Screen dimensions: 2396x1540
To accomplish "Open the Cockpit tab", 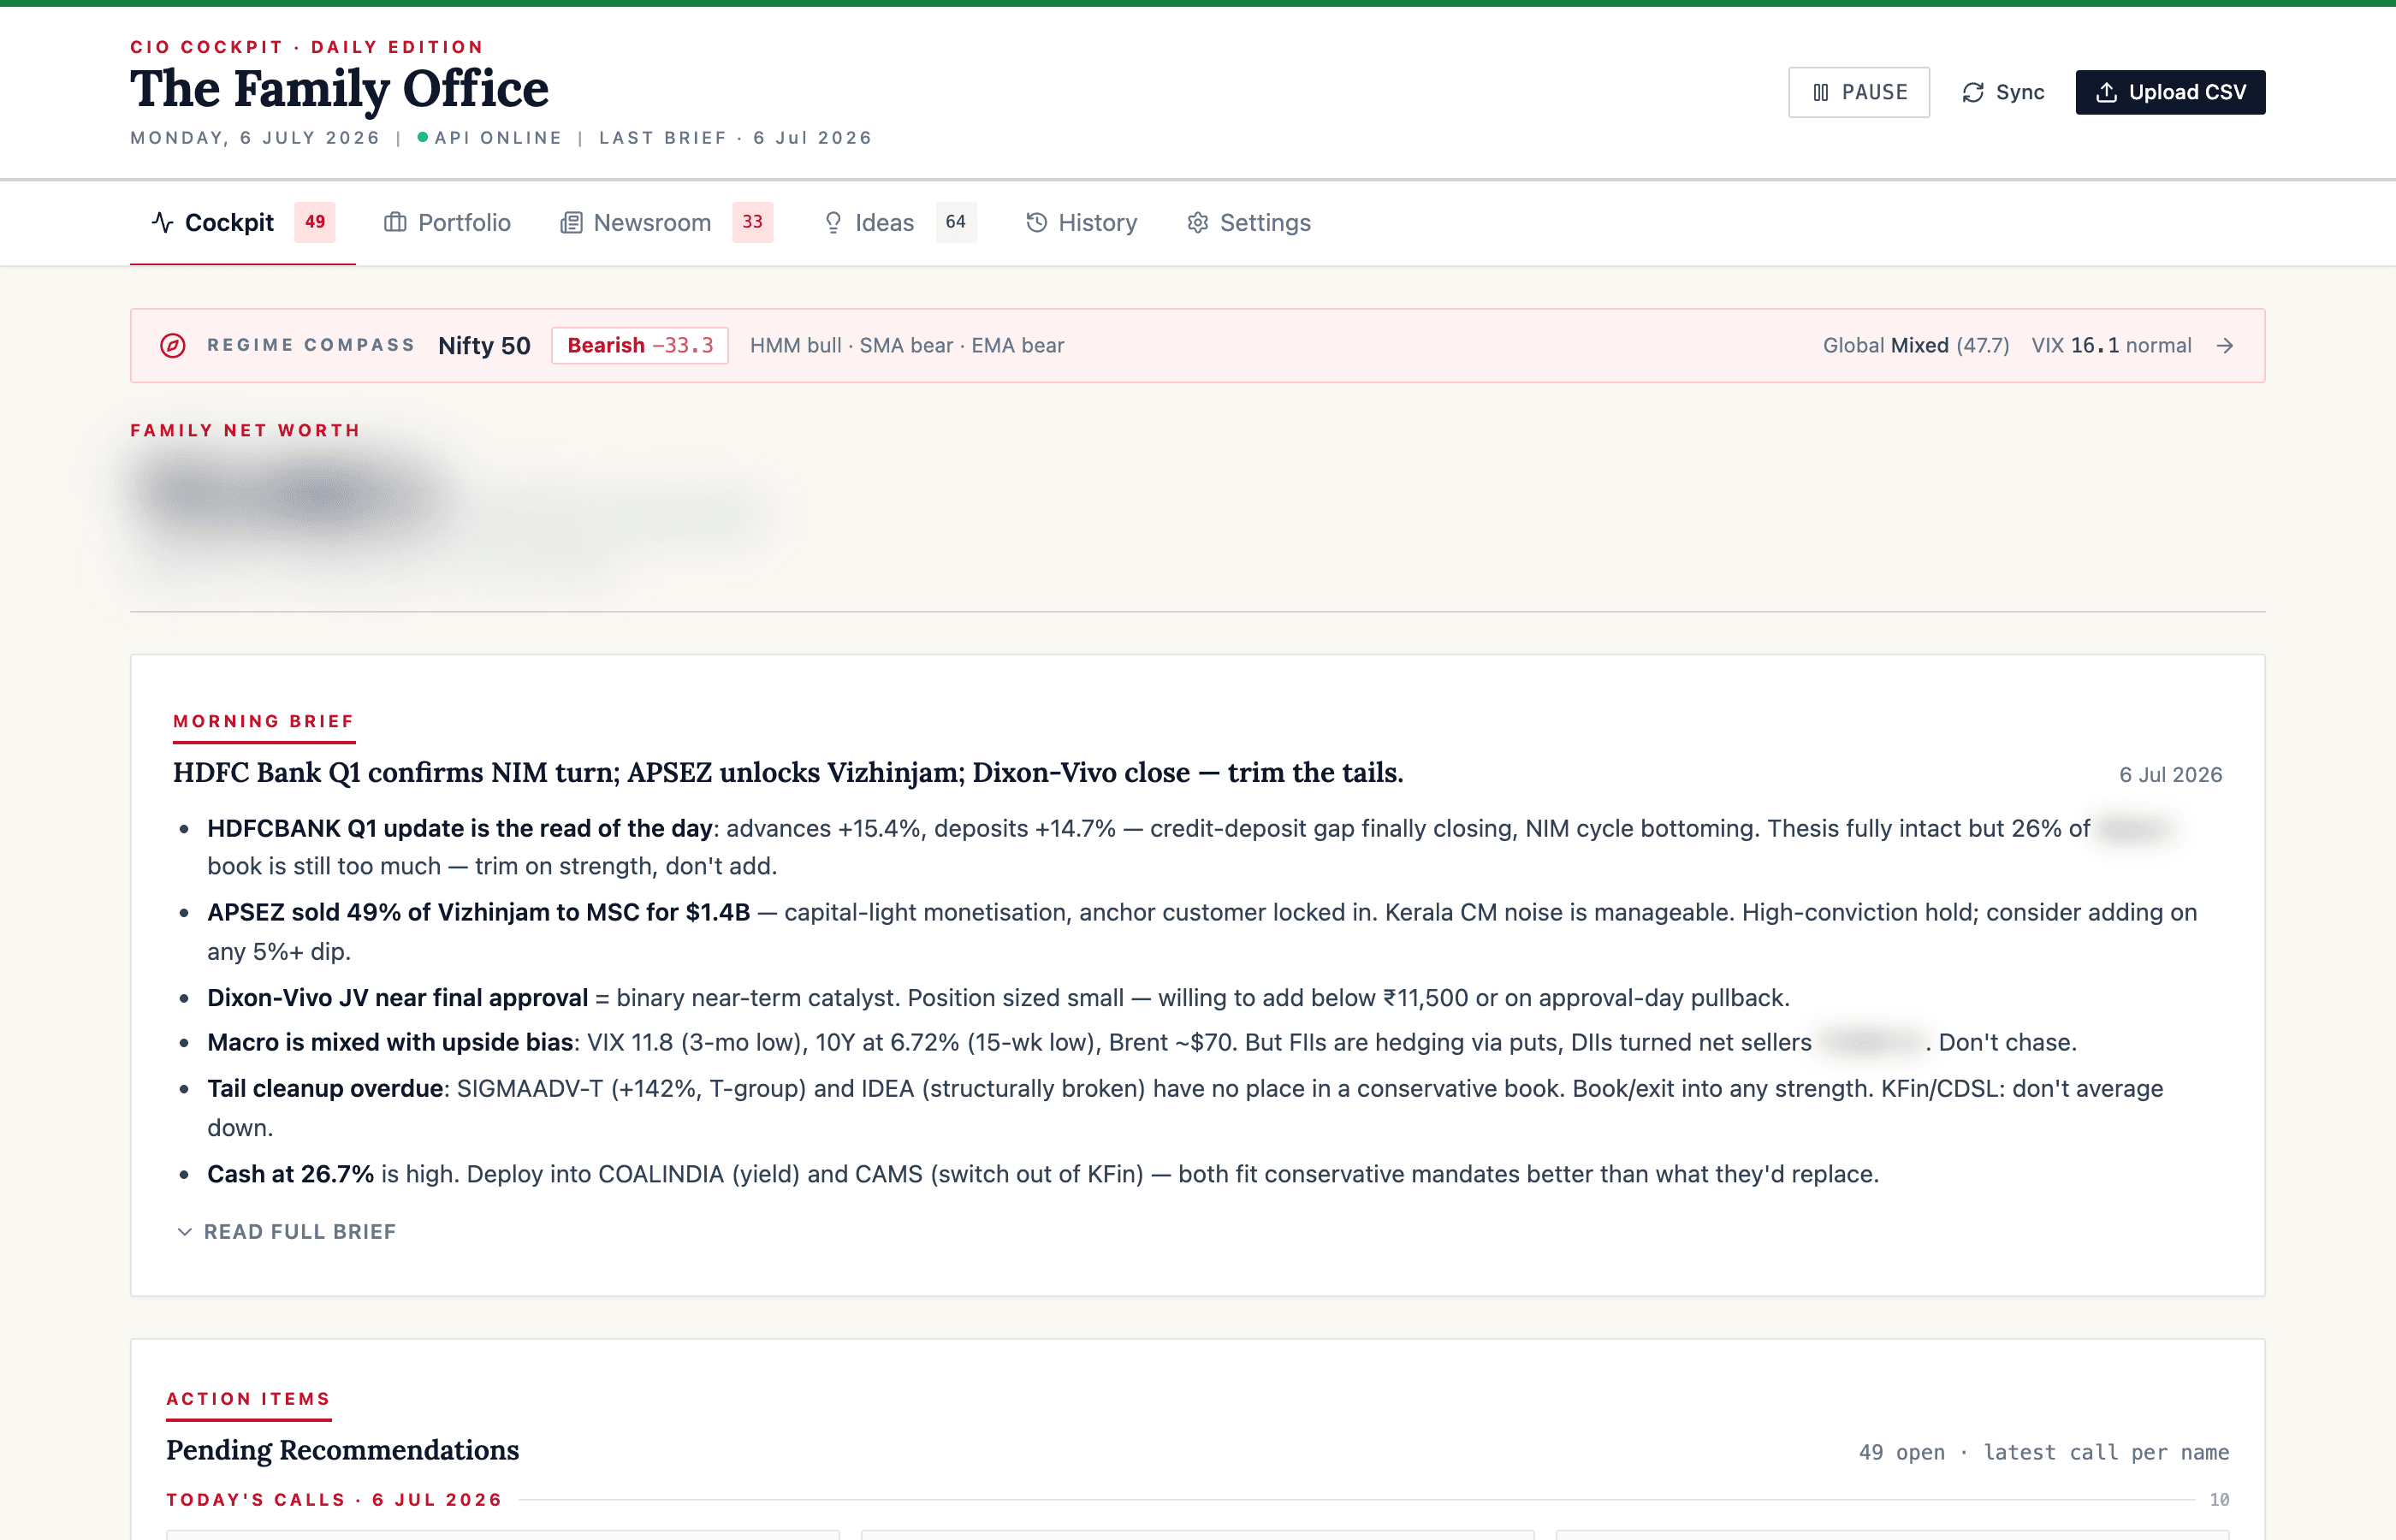I will tap(242, 222).
